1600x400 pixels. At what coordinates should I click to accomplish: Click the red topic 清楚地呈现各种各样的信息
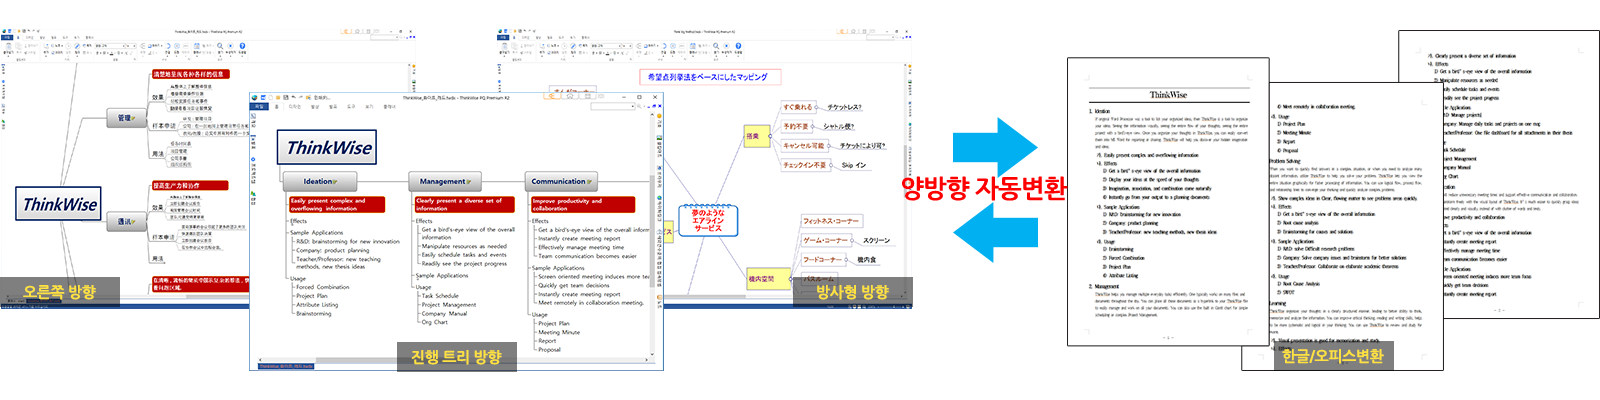tap(189, 74)
